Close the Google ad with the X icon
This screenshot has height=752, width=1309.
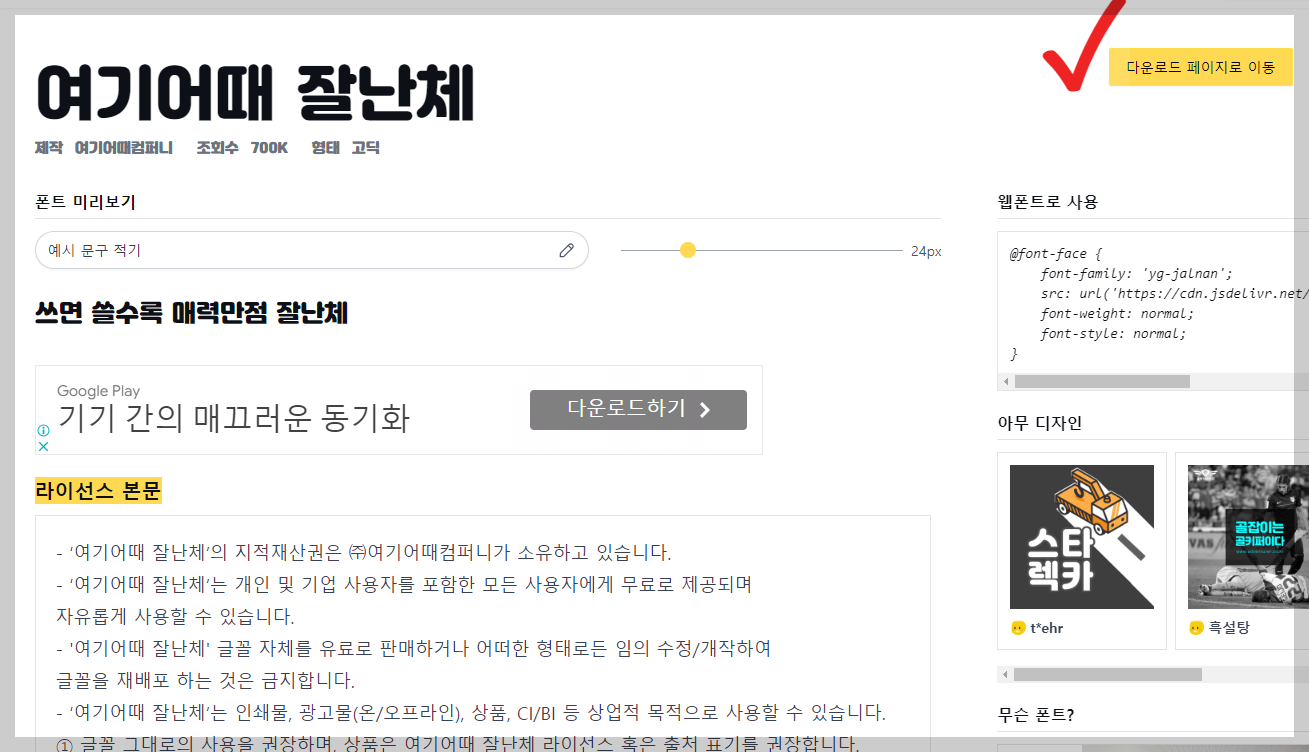point(43,446)
